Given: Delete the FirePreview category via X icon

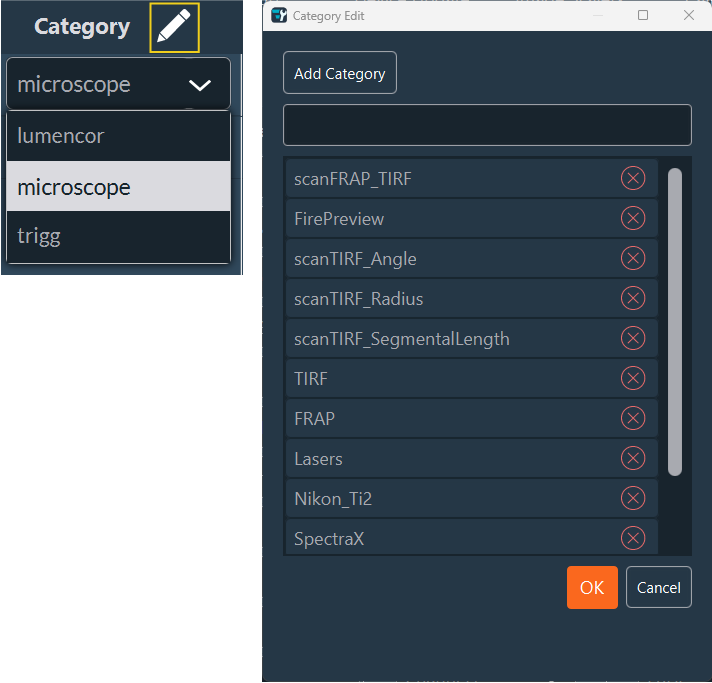Looking at the screenshot, I should pos(633,218).
